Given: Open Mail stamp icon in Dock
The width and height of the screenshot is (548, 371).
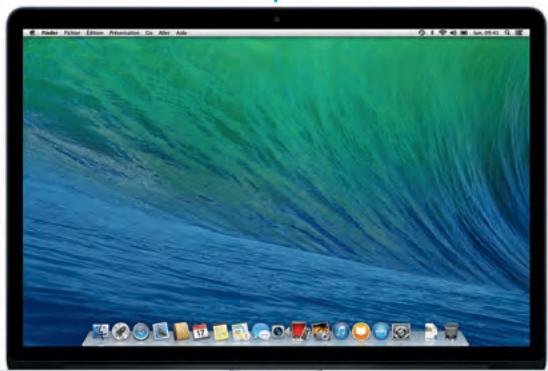Looking at the screenshot, I should point(161,330).
